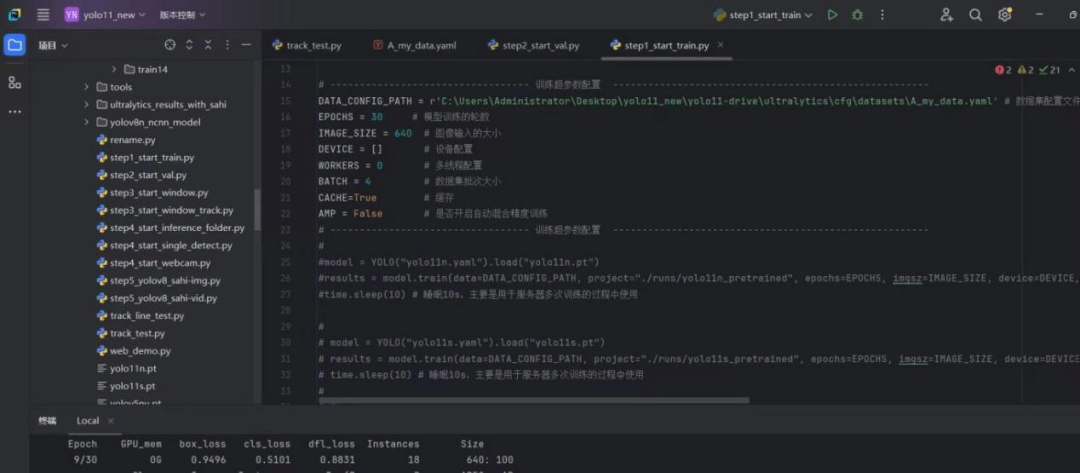Click the typo indicator showing 21
Screen dimensions: 1080x473
[1050, 70]
